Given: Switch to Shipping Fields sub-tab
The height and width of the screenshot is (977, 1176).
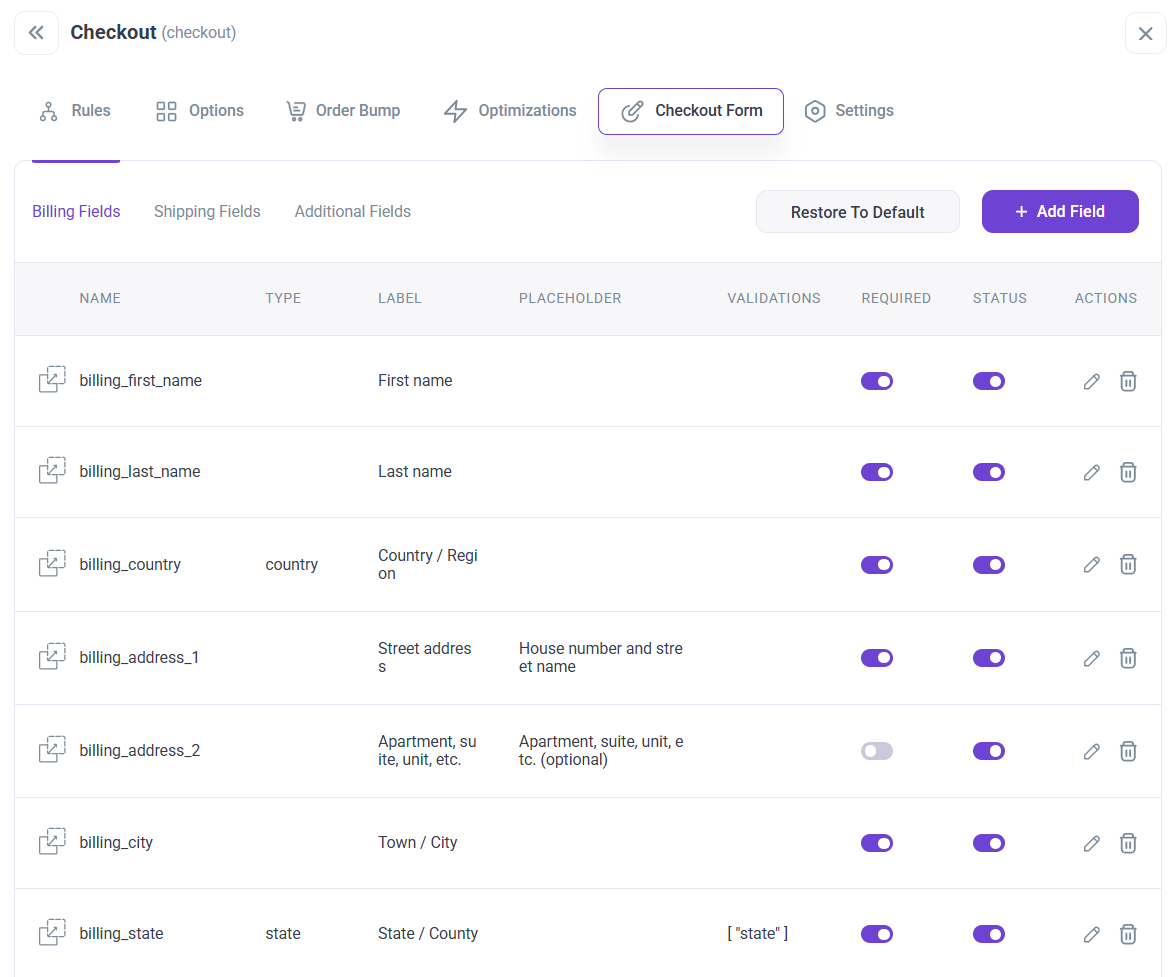Looking at the screenshot, I should pyautogui.click(x=207, y=211).
